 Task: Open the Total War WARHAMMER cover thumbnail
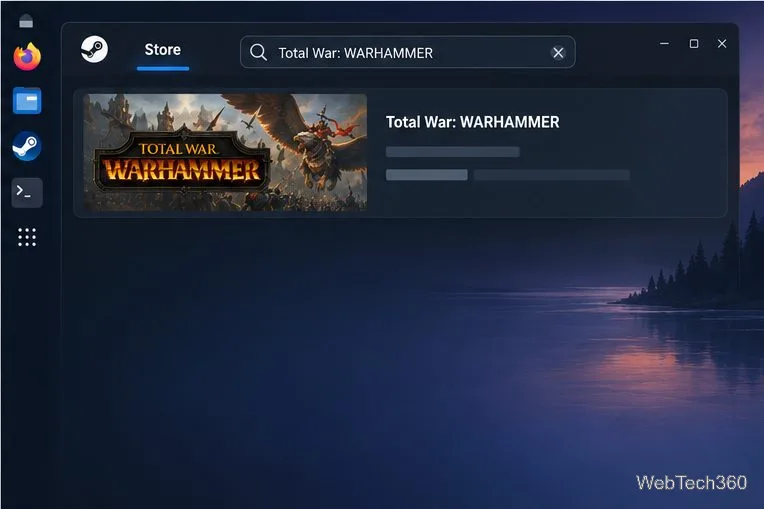coord(225,152)
